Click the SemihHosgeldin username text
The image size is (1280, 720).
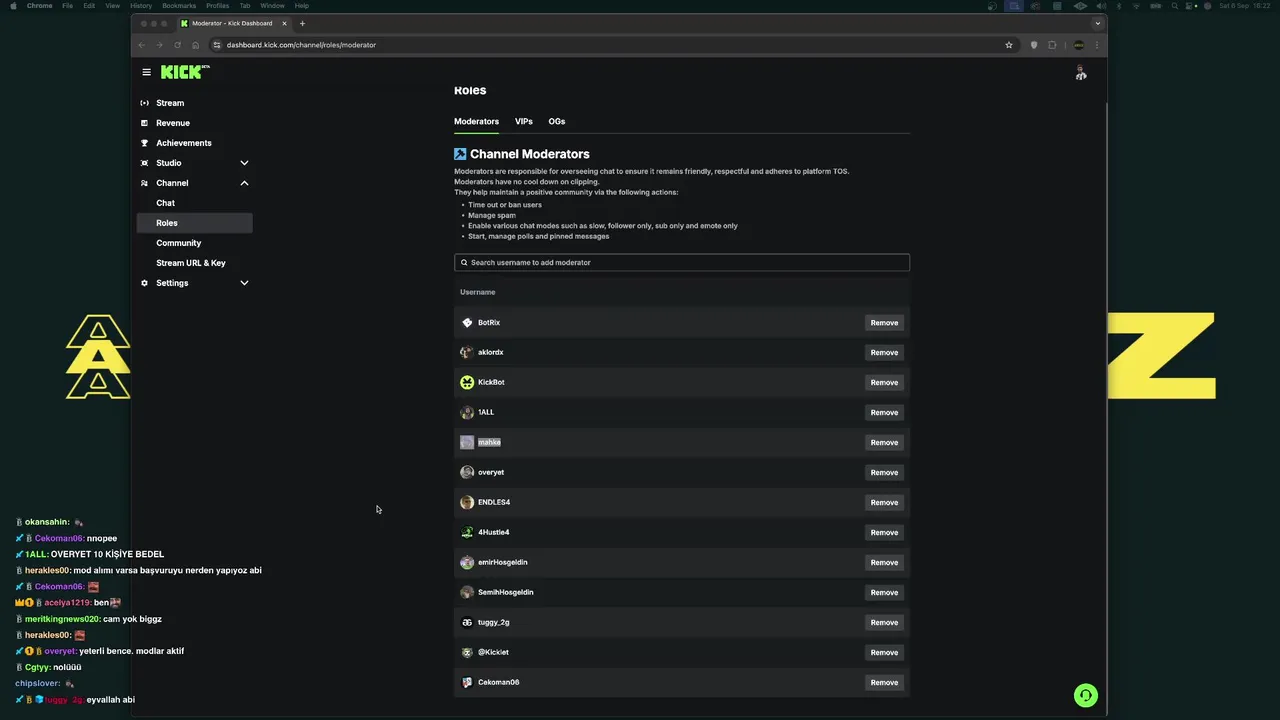[506, 593]
